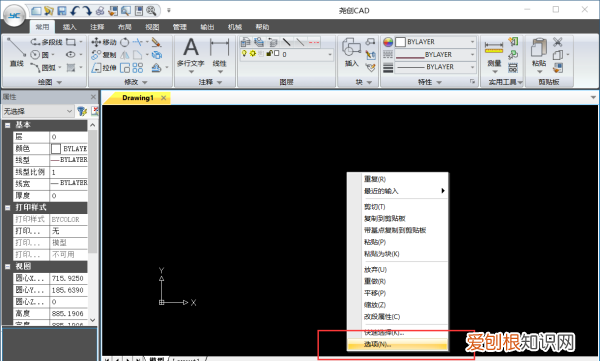This screenshot has width=600, height=361.
Task: Expand the 修改 modify panel arrow
Action: 145,82
